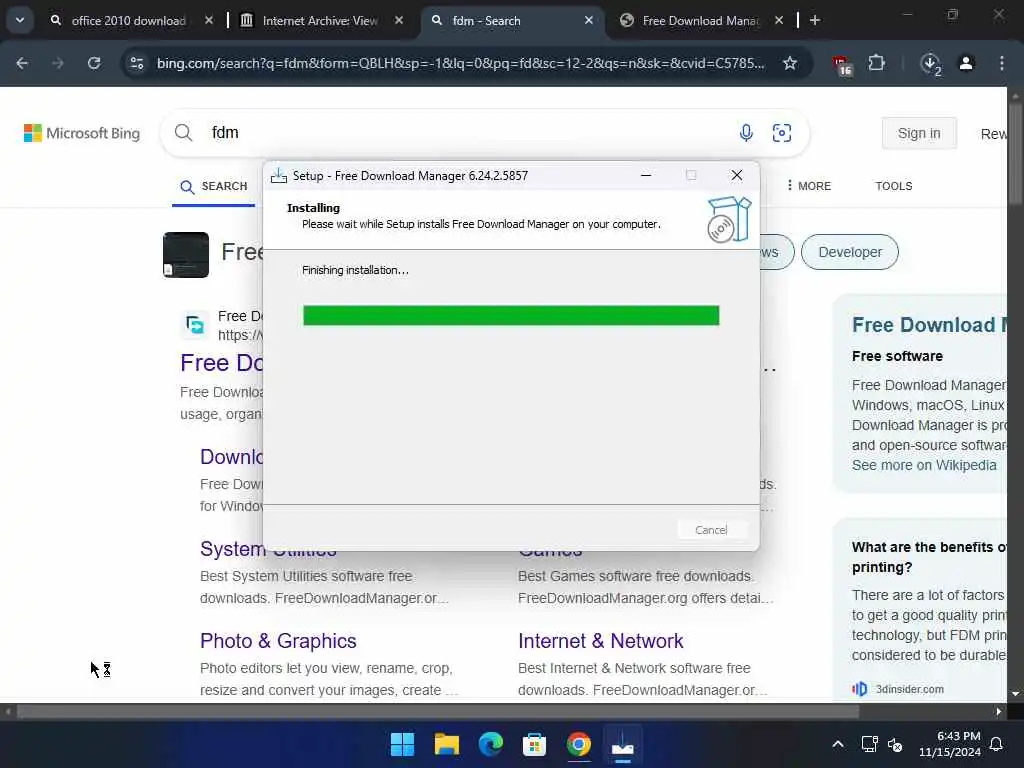This screenshot has height=768, width=1024.
Task: Click Cancel in the Setup dialog
Action: coord(711,530)
